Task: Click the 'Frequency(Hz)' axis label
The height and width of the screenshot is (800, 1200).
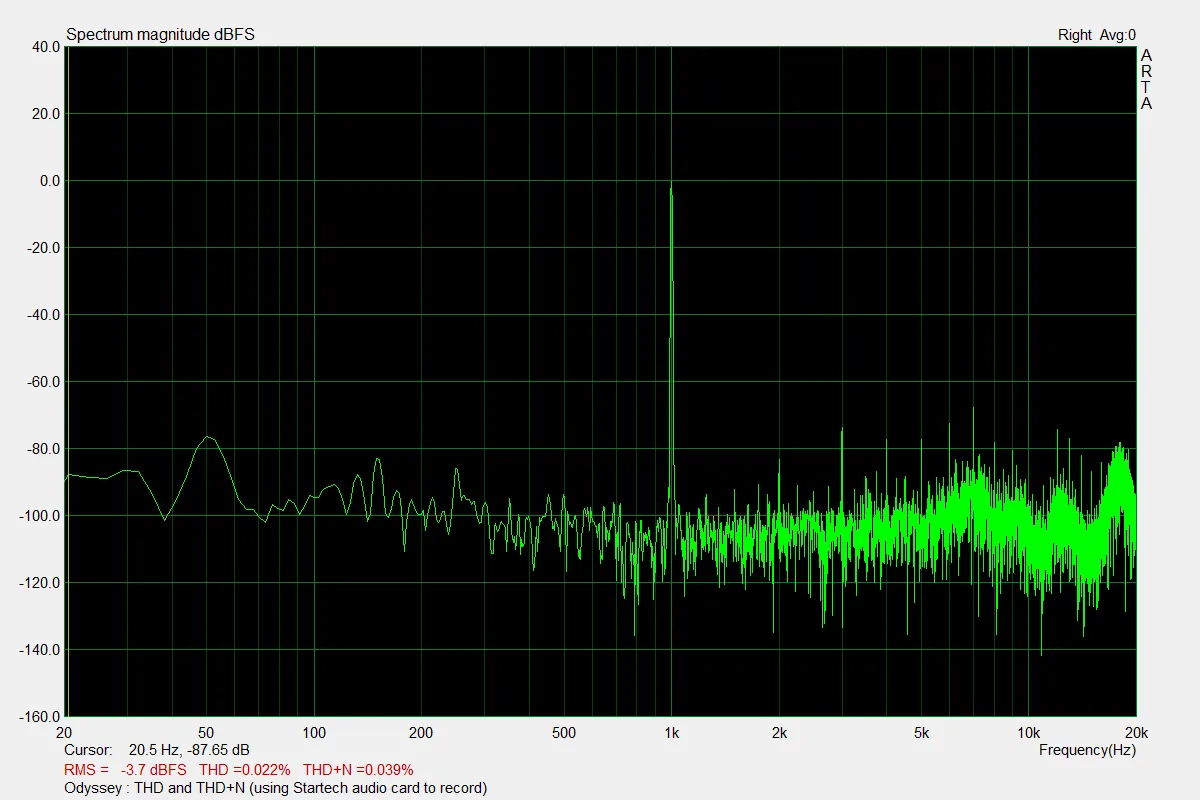Action: [x=1087, y=750]
